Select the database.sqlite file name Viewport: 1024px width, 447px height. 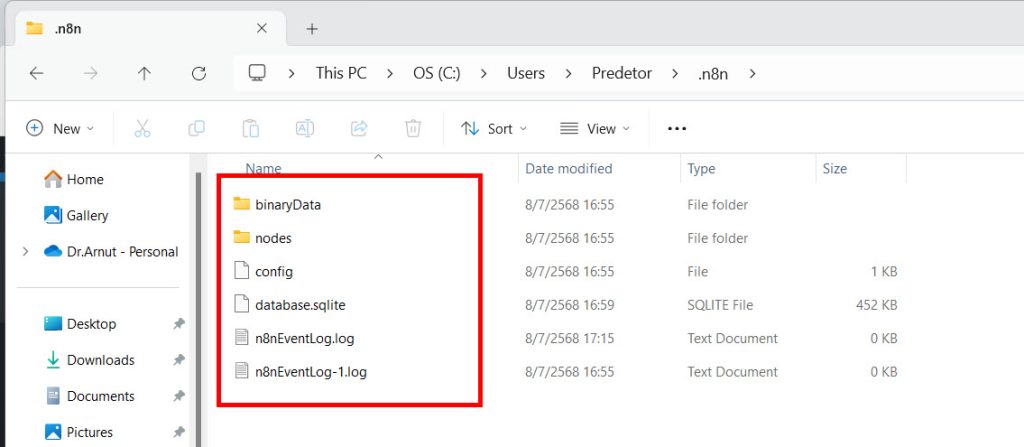point(300,305)
